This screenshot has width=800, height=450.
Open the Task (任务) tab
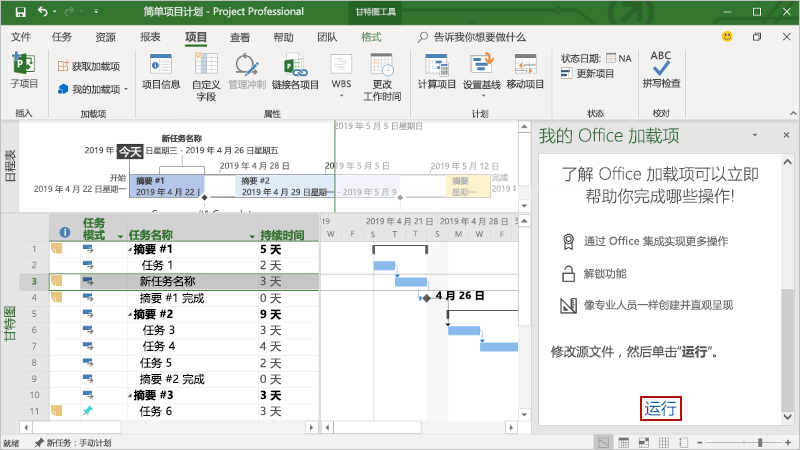pos(62,37)
